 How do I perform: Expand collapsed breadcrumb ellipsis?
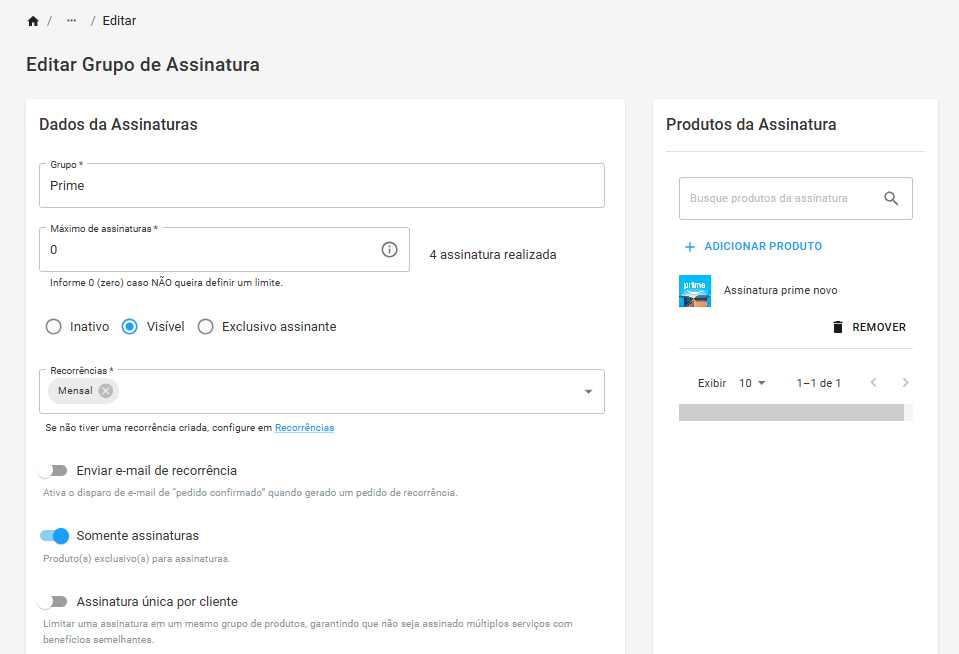coord(72,20)
